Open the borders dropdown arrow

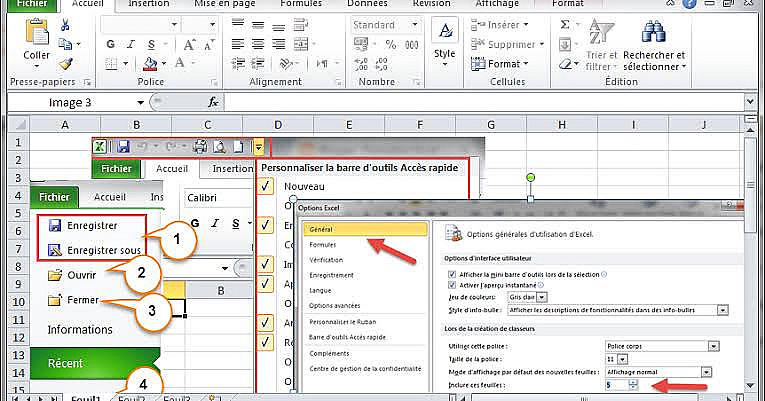tap(125, 63)
